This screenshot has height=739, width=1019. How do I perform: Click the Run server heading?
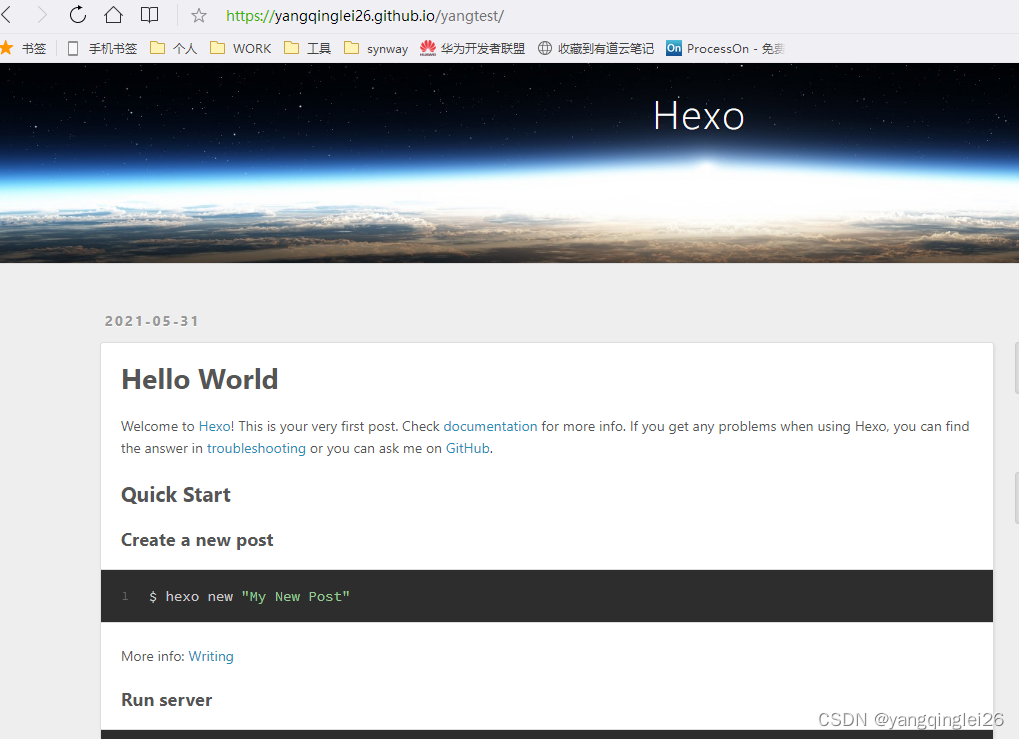(x=166, y=700)
